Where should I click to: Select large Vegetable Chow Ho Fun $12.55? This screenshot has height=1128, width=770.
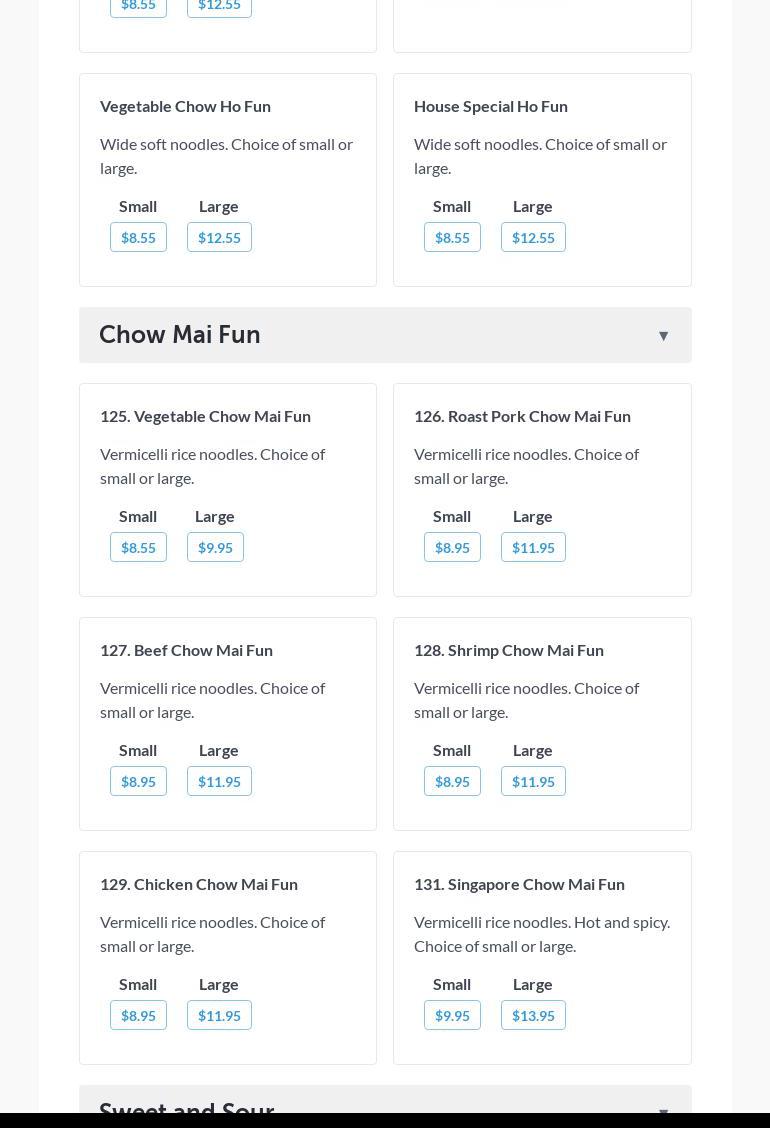pyautogui.click(x=219, y=238)
